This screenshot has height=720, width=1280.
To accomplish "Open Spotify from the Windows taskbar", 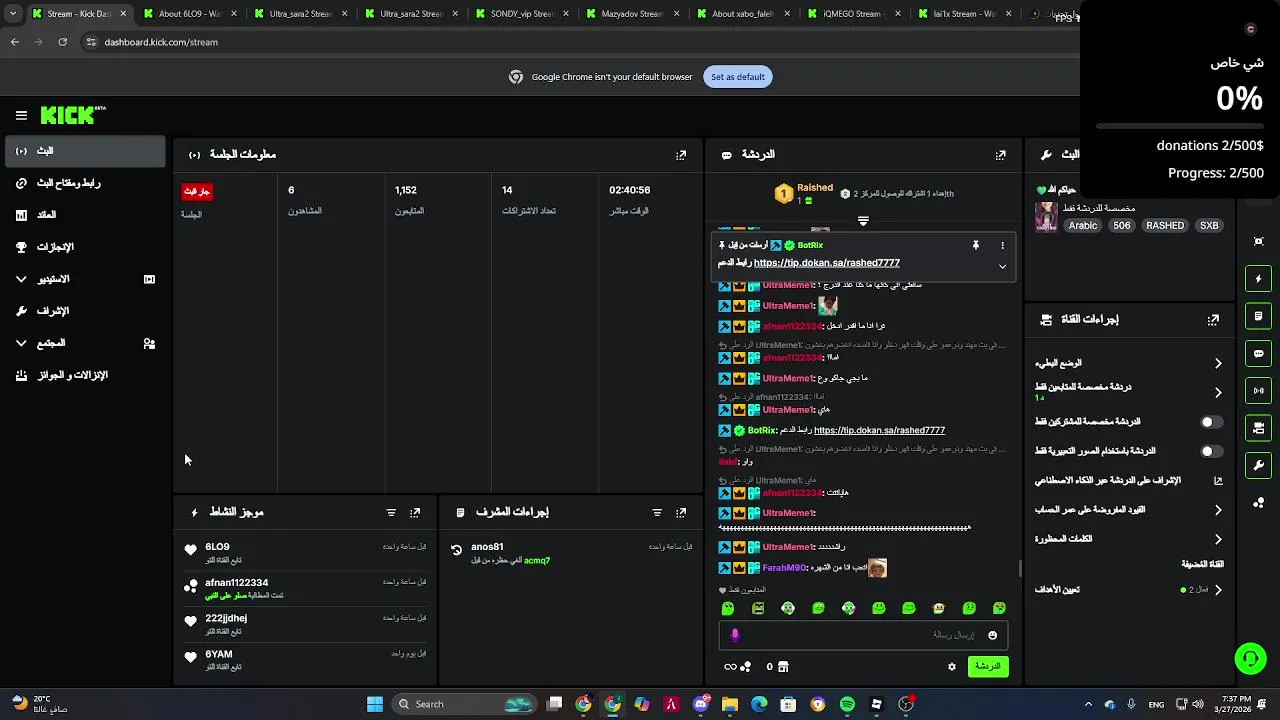I will (847, 704).
